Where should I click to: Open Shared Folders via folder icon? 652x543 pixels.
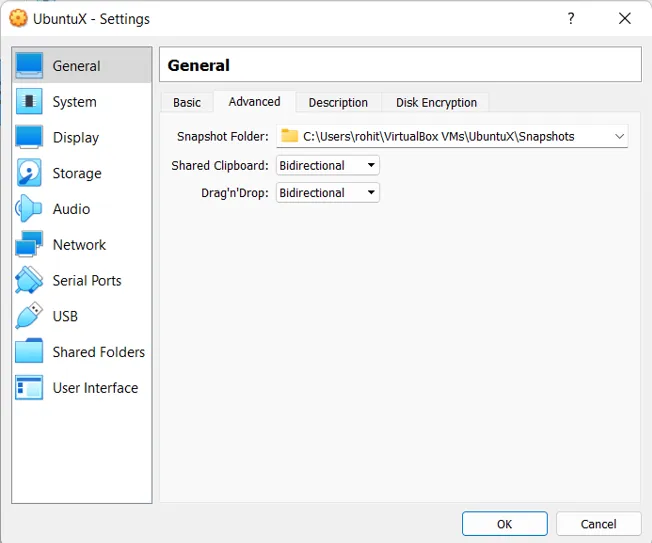29,351
